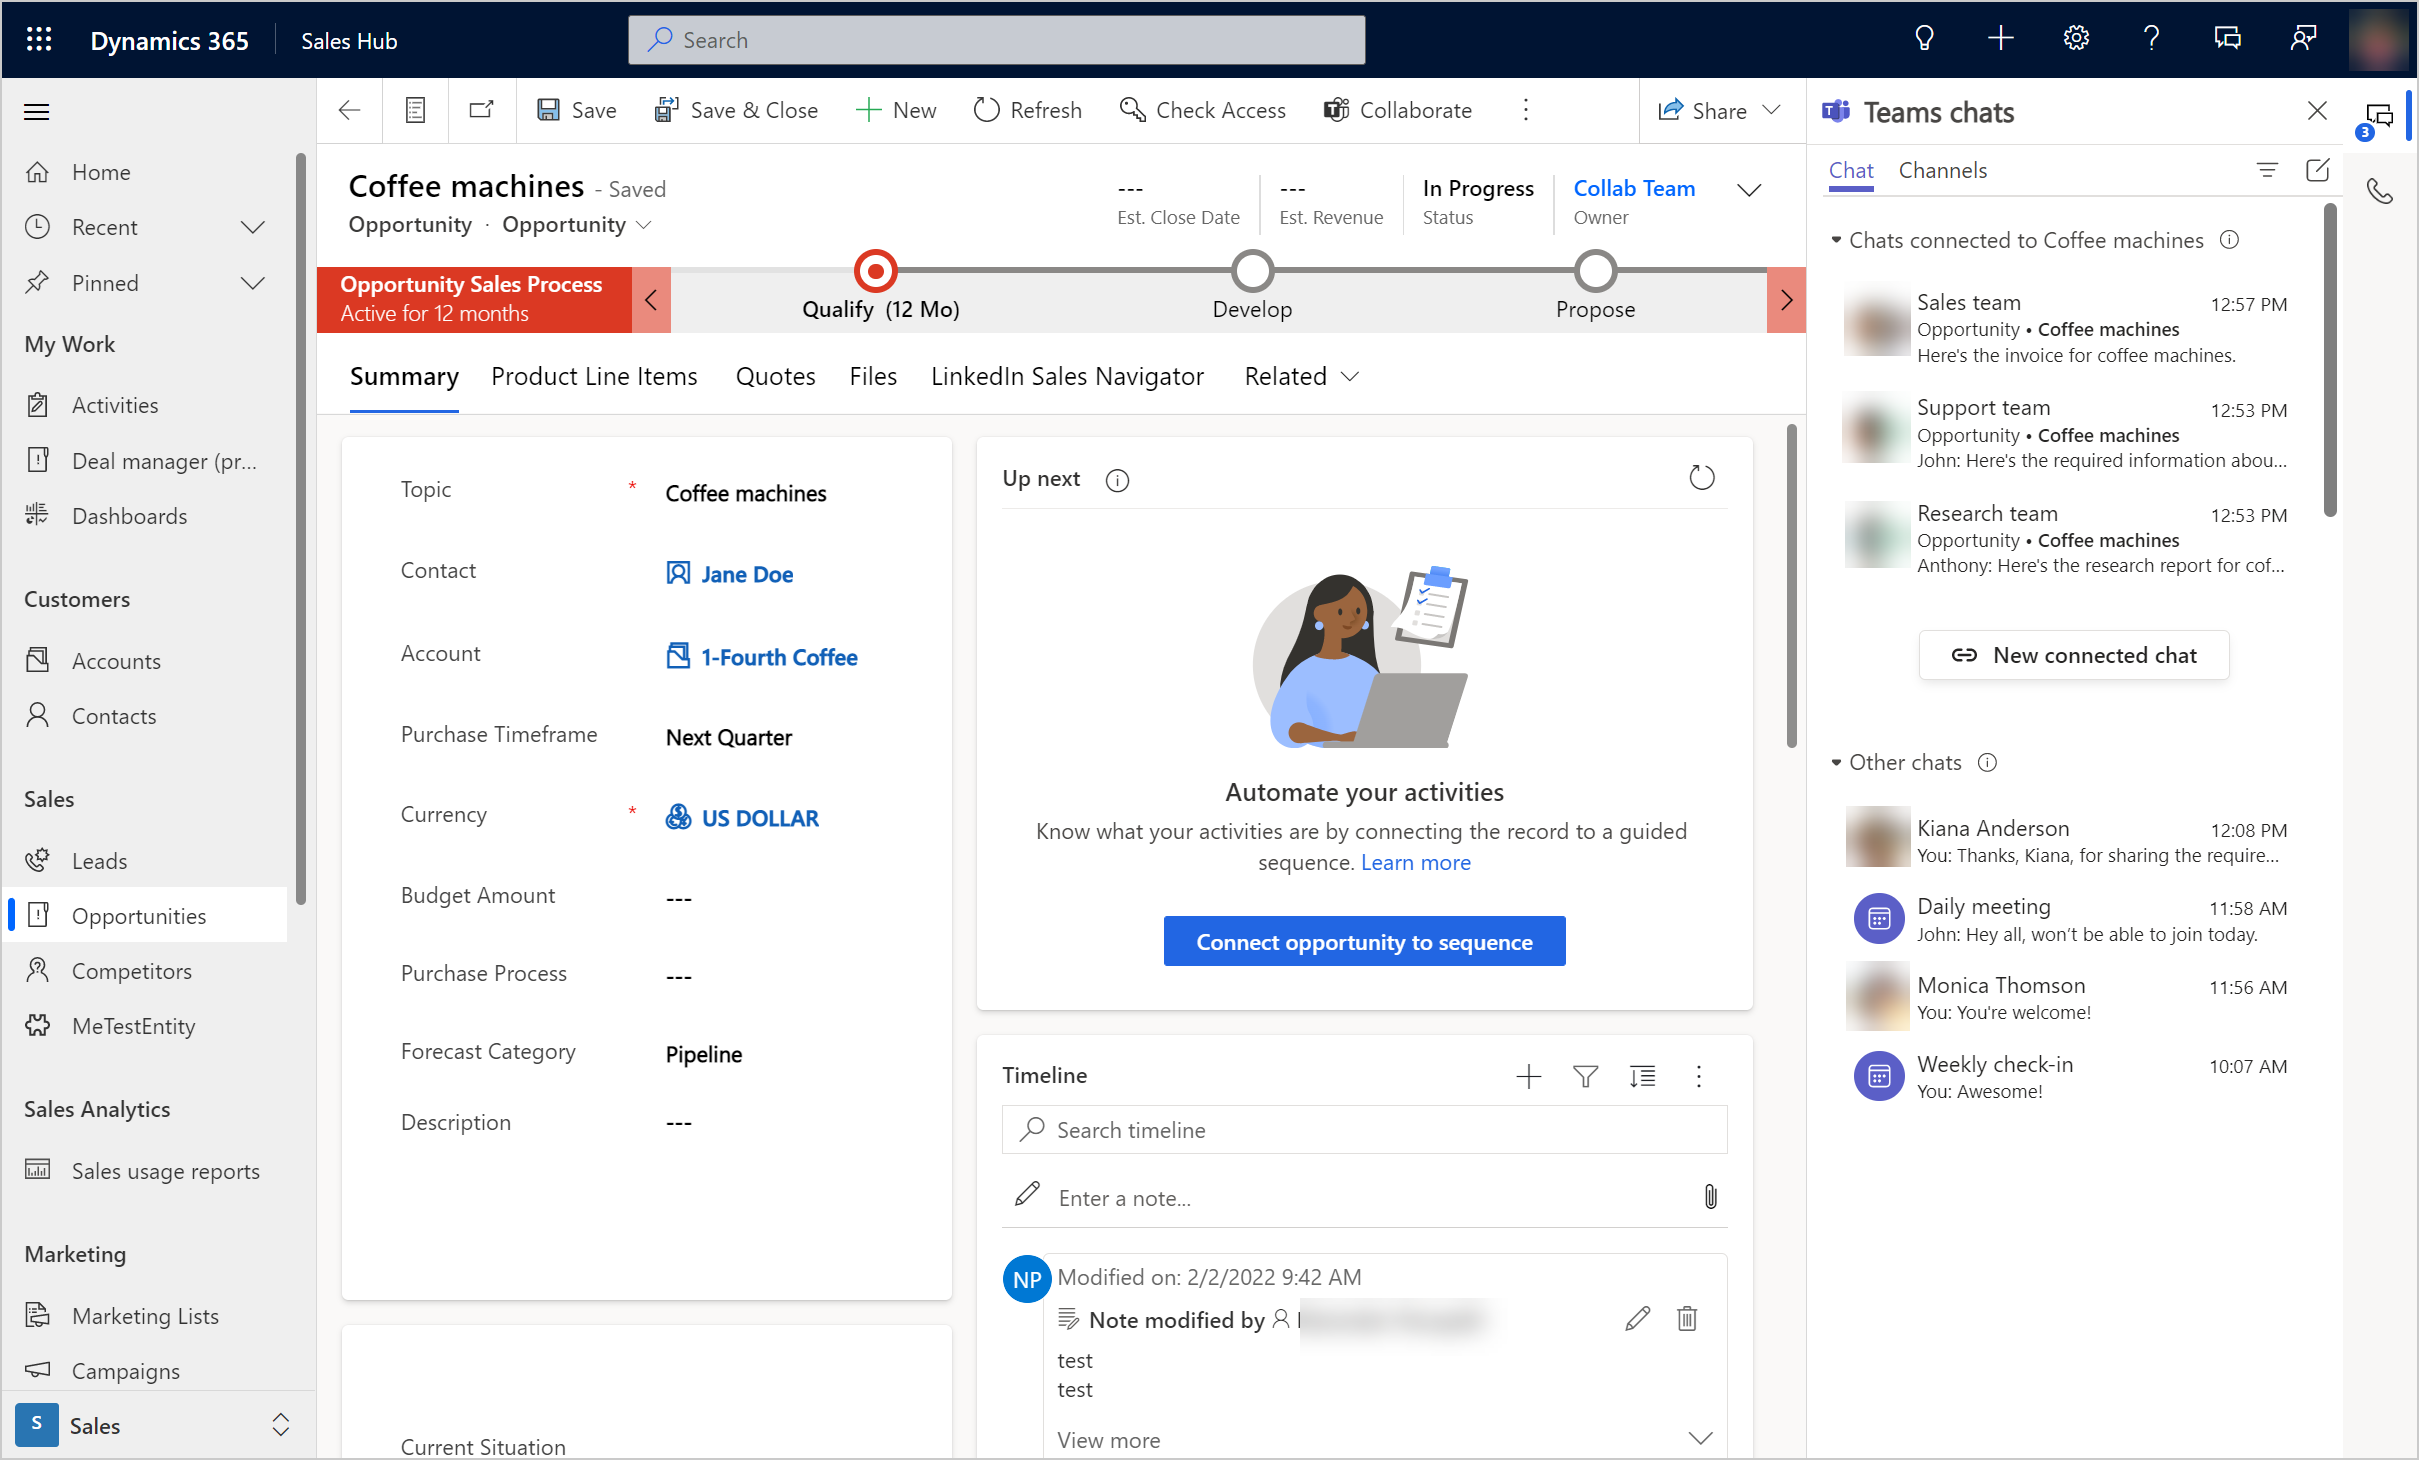Click Connect opportunity to sequence button

pyautogui.click(x=1363, y=940)
